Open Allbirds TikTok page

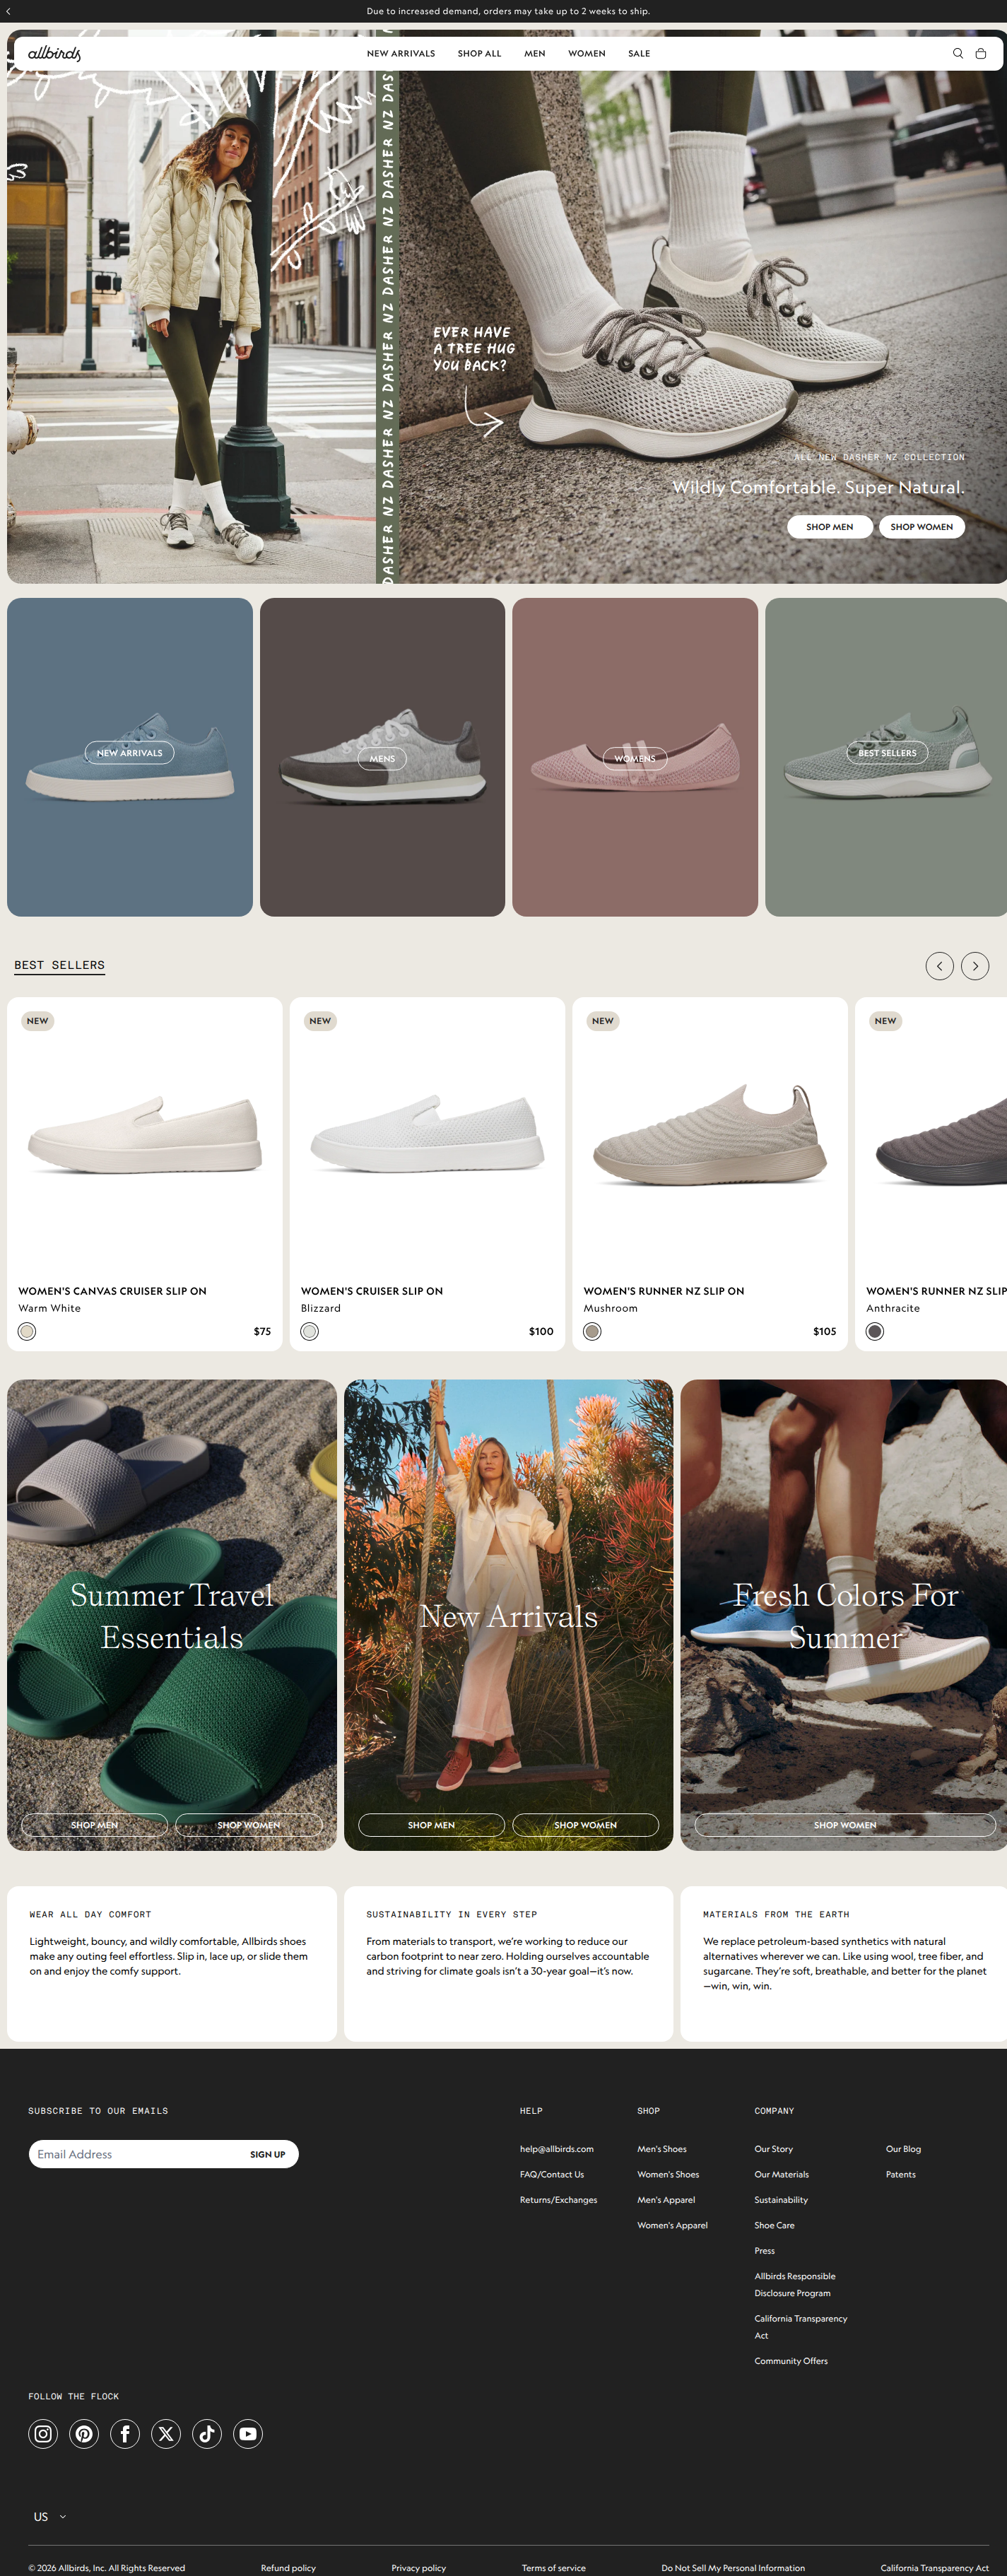207,2433
